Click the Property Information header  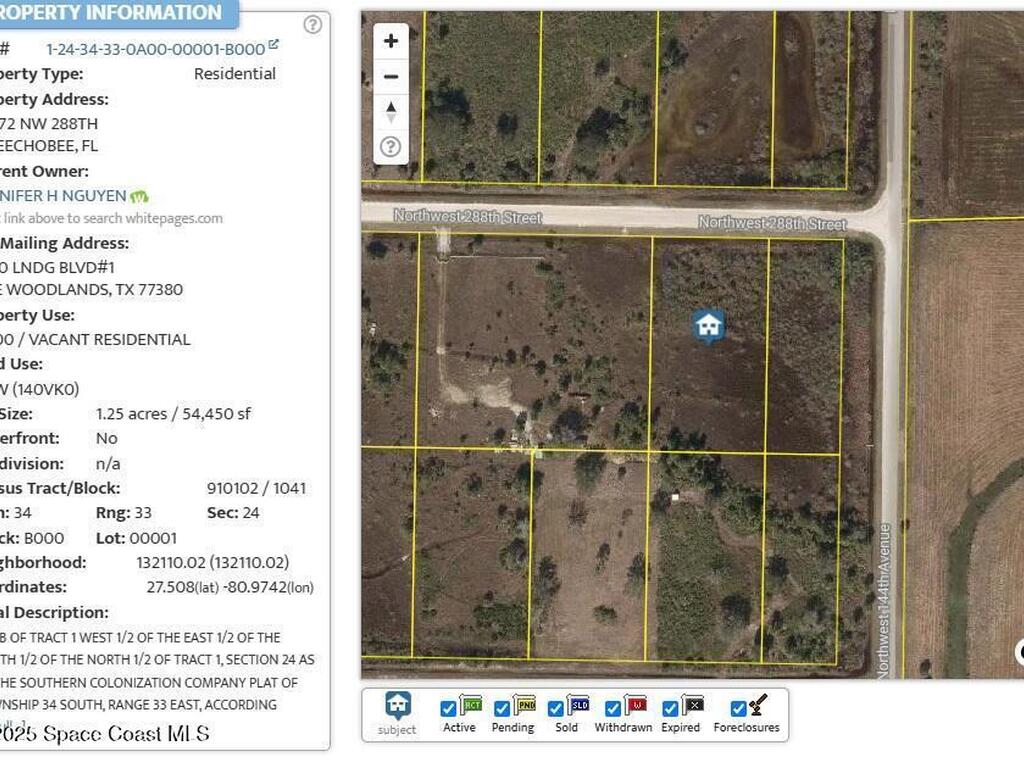pos(110,13)
